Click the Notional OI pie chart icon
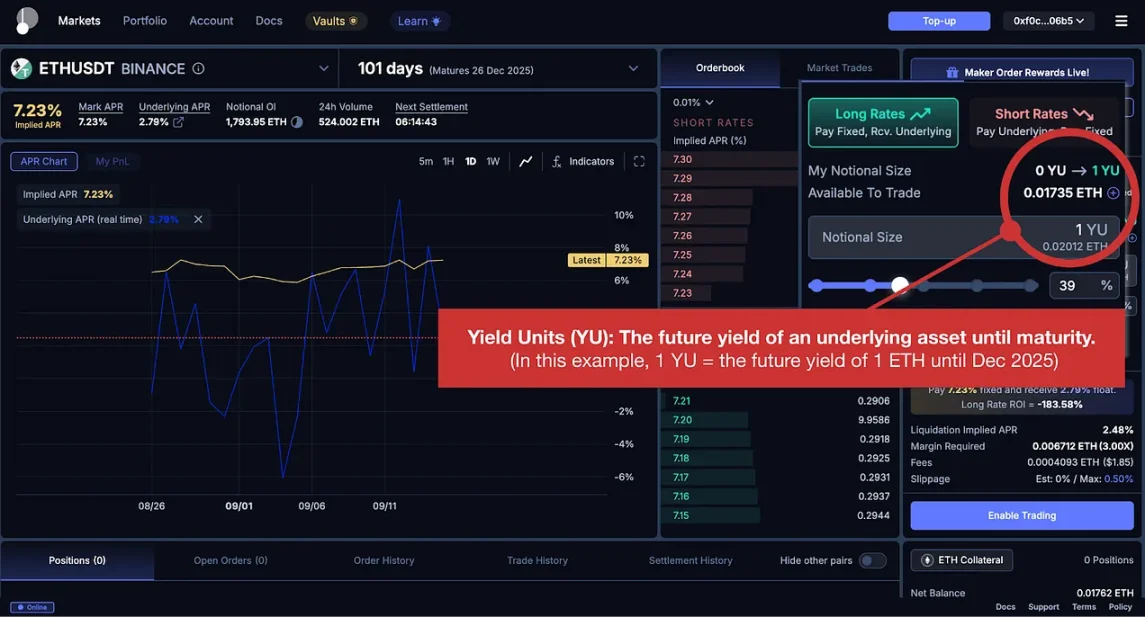1145x617 pixels. (296, 122)
